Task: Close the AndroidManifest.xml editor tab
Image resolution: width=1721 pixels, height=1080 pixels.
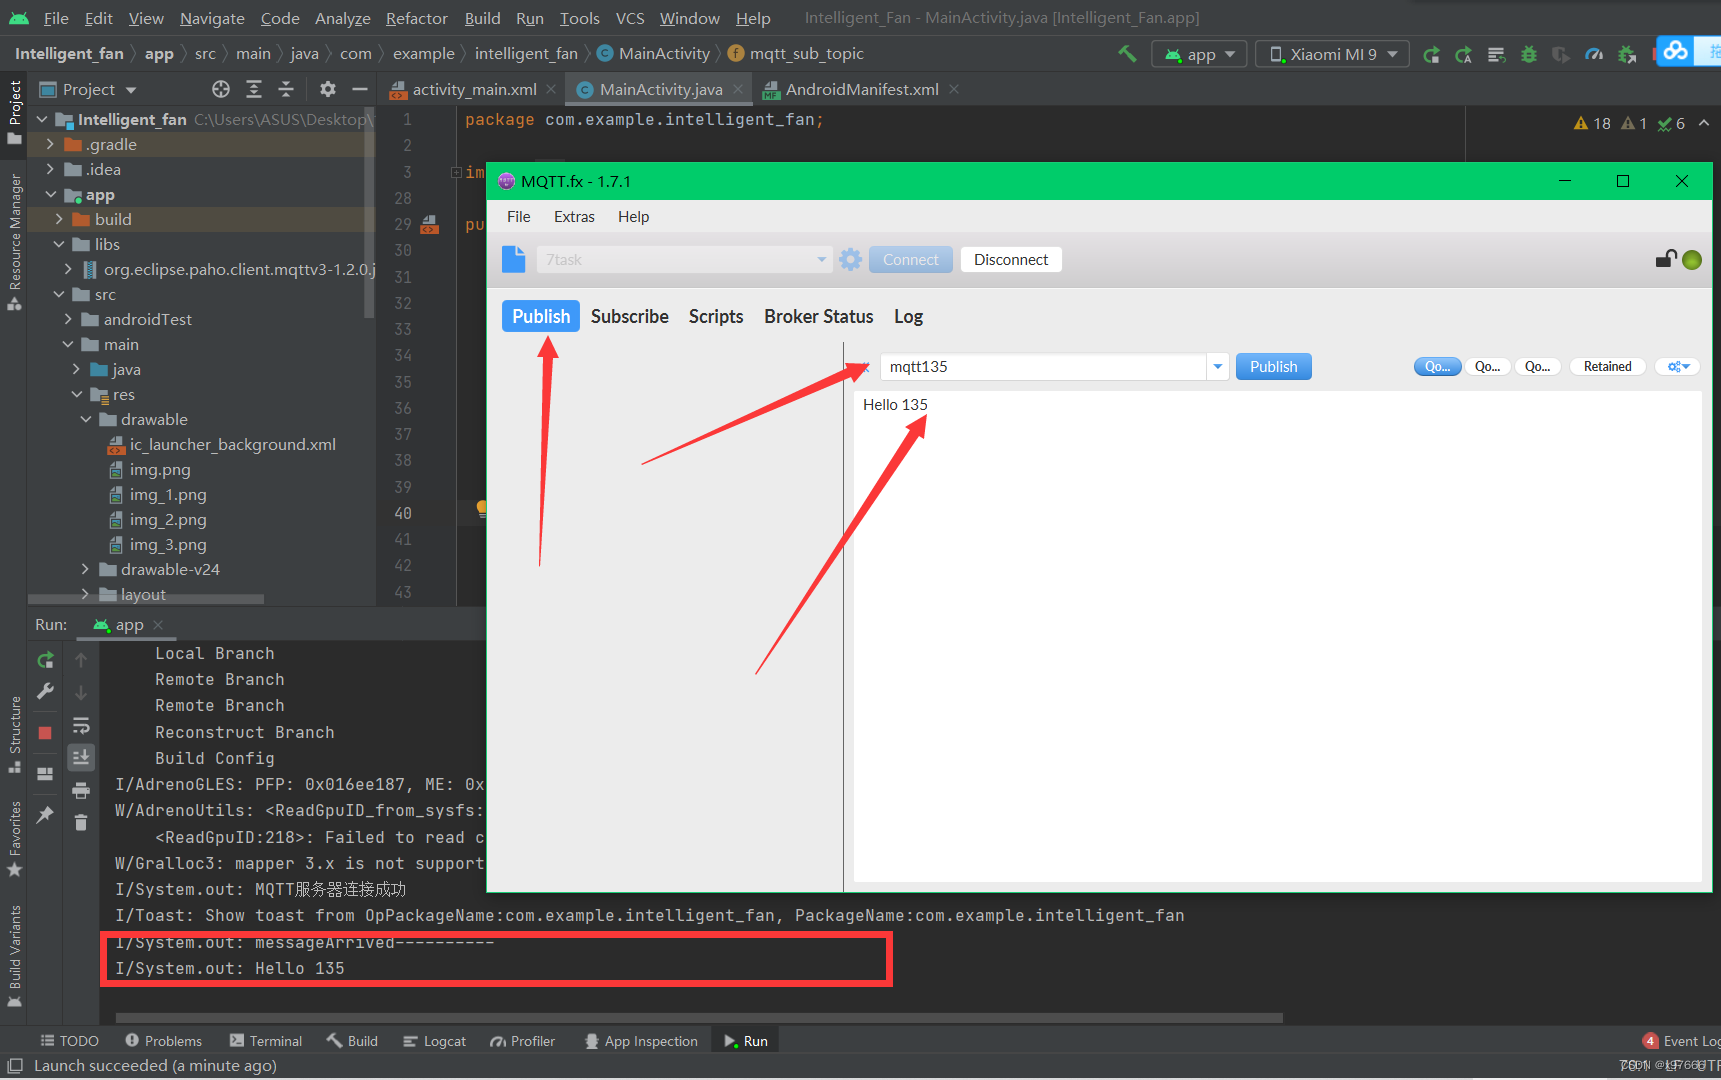Action: [x=954, y=89]
